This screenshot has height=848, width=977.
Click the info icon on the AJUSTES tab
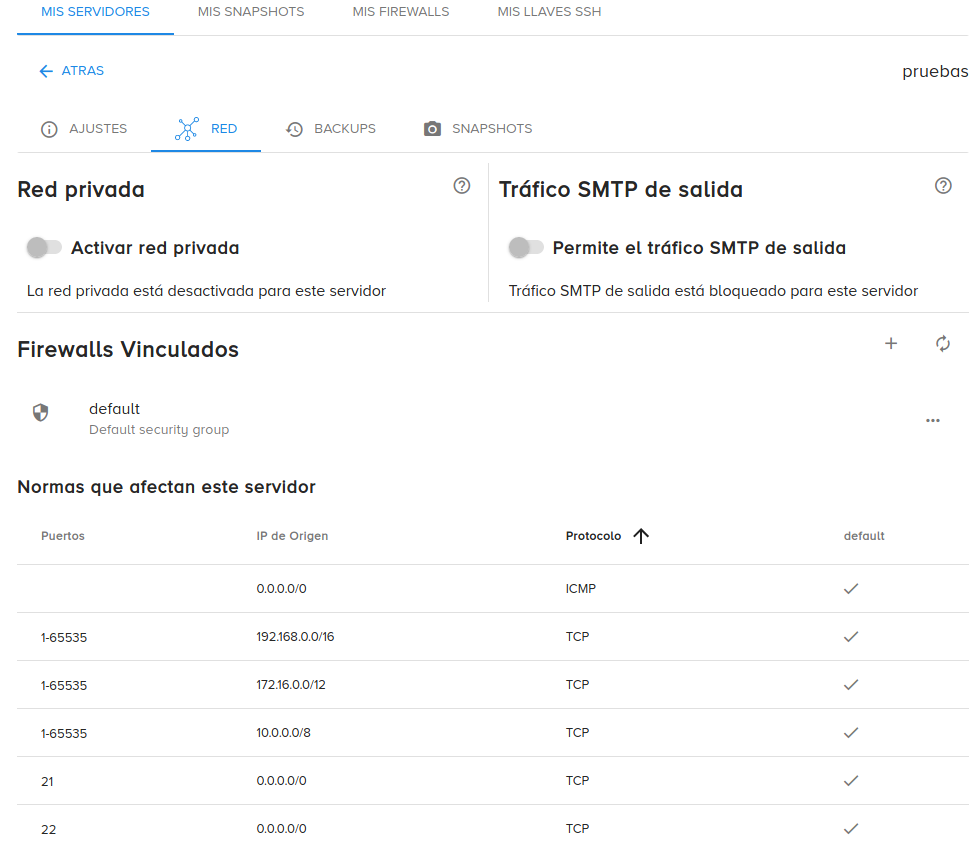tap(47, 129)
